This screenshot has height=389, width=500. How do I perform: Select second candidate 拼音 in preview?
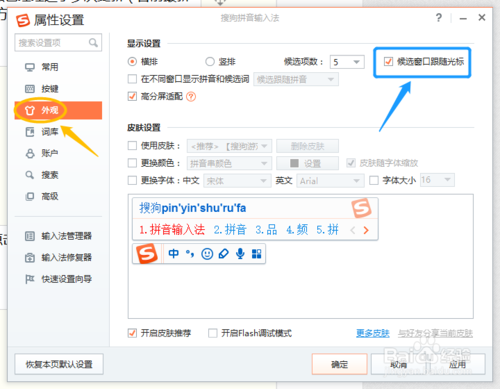click(x=230, y=230)
